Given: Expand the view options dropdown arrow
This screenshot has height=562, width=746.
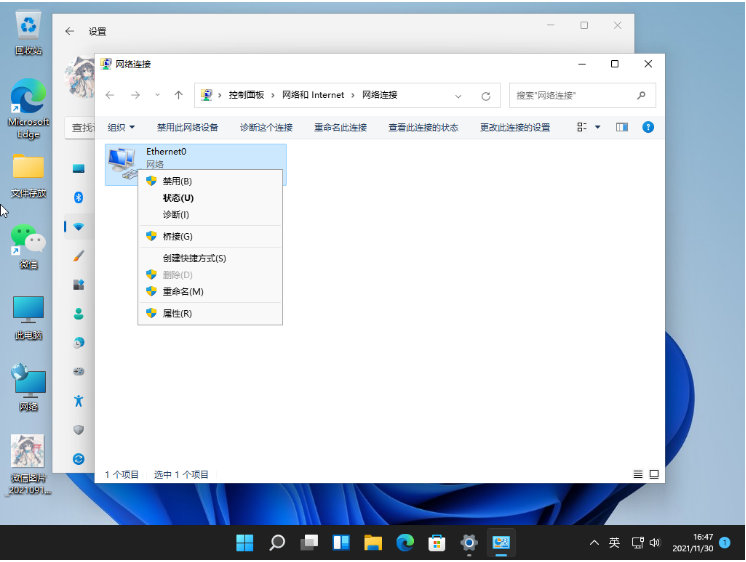Looking at the screenshot, I should [x=598, y=127].
